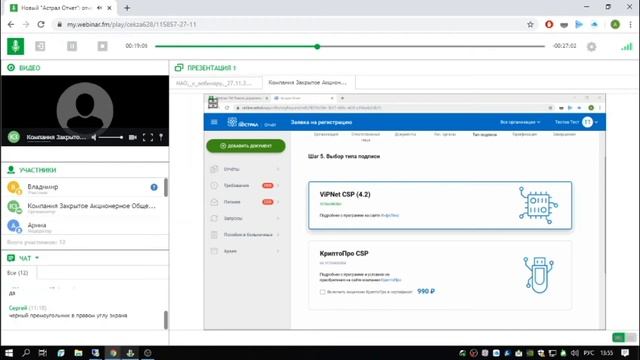Click the blue badge next to Владимир
Image resolution: width=640 pixels, height=360 pixels.
pos(154,187)
